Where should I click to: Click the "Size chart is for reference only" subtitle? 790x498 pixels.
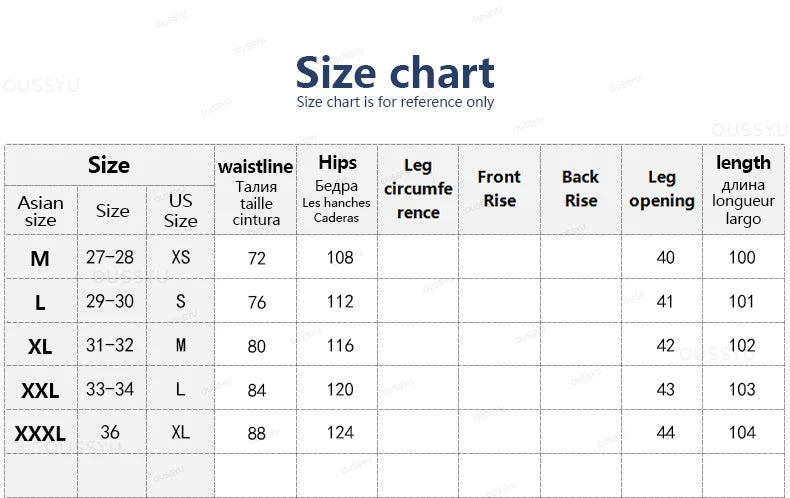coord(395,102)
